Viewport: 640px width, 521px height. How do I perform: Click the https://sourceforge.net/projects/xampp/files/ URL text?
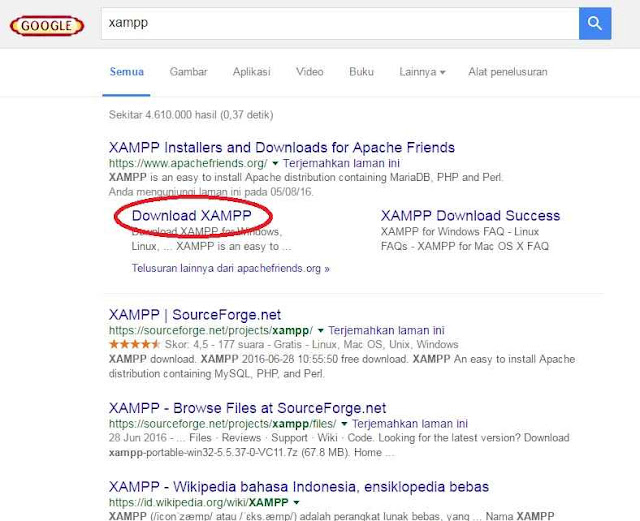222,423
